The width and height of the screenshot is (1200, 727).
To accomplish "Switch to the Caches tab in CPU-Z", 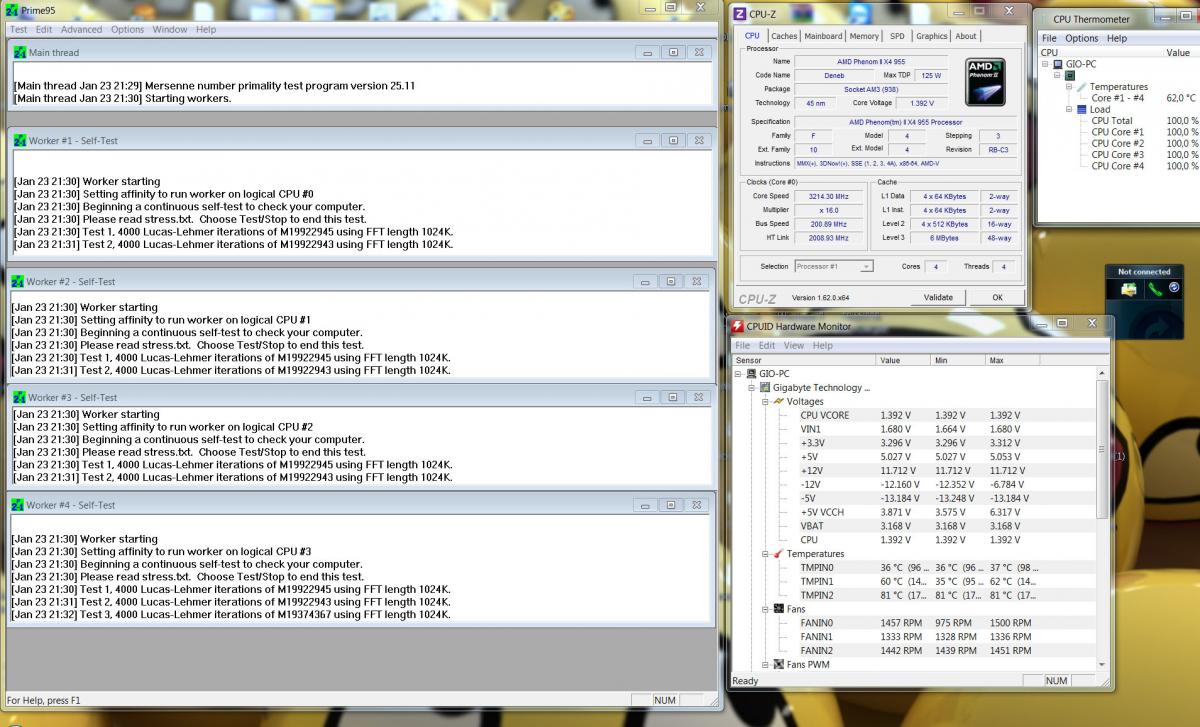I will click(784, 36).
